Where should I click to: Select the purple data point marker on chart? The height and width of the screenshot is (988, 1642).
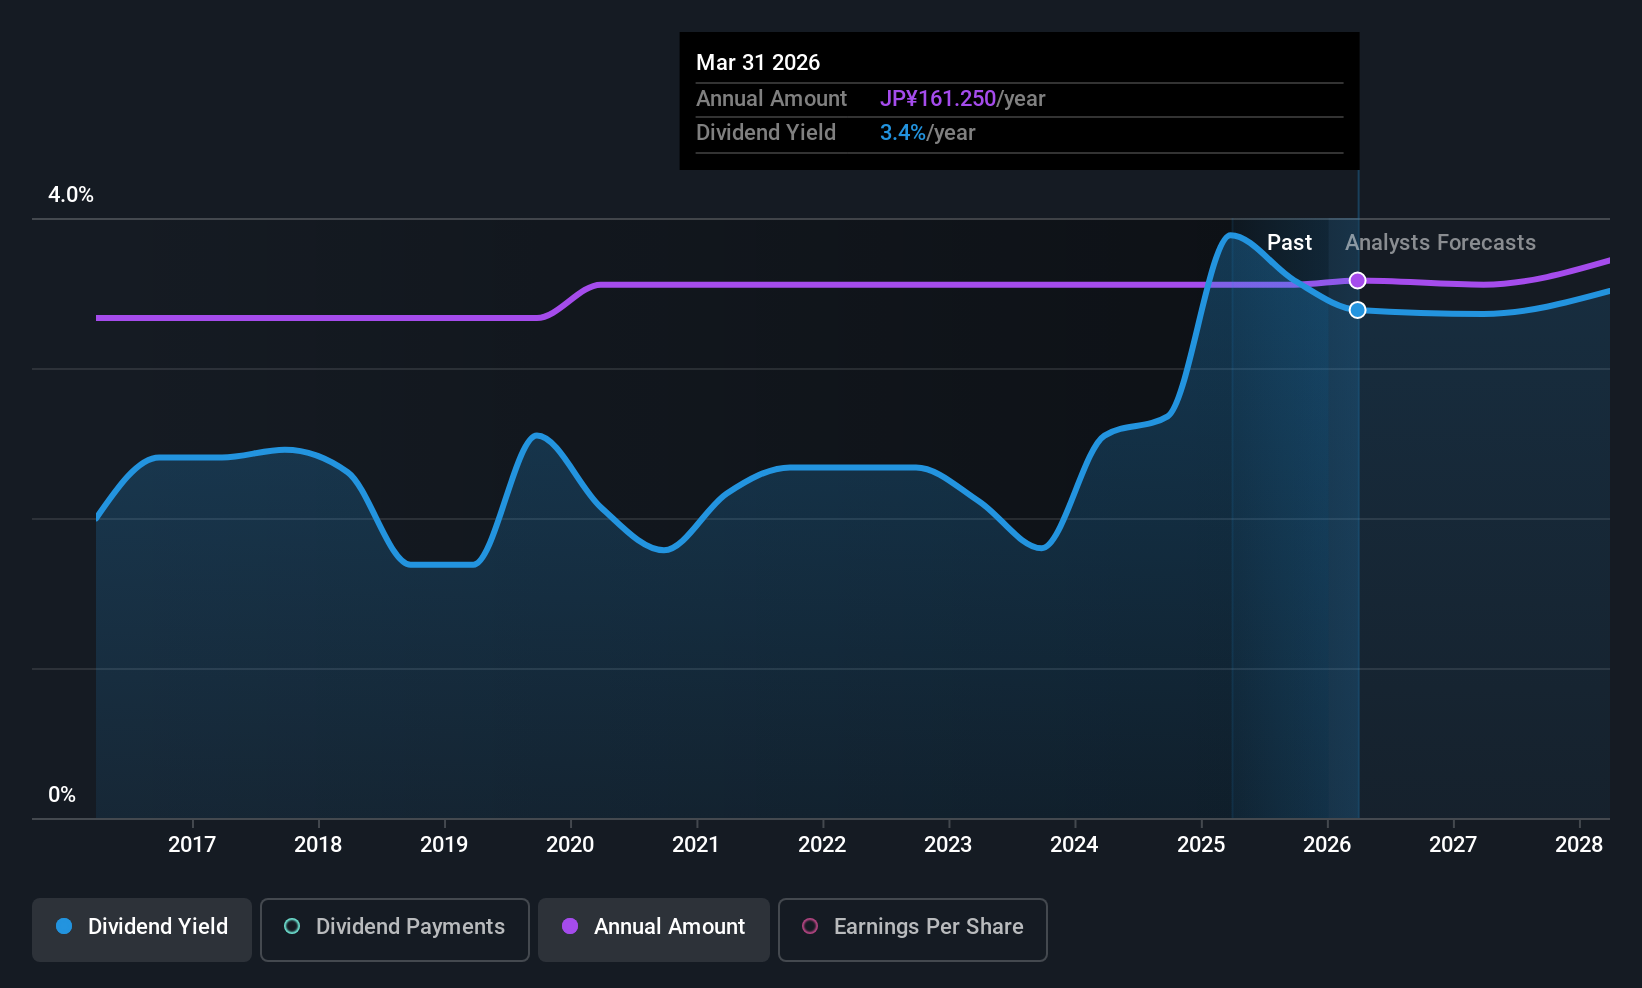[x=1357, y=280]
